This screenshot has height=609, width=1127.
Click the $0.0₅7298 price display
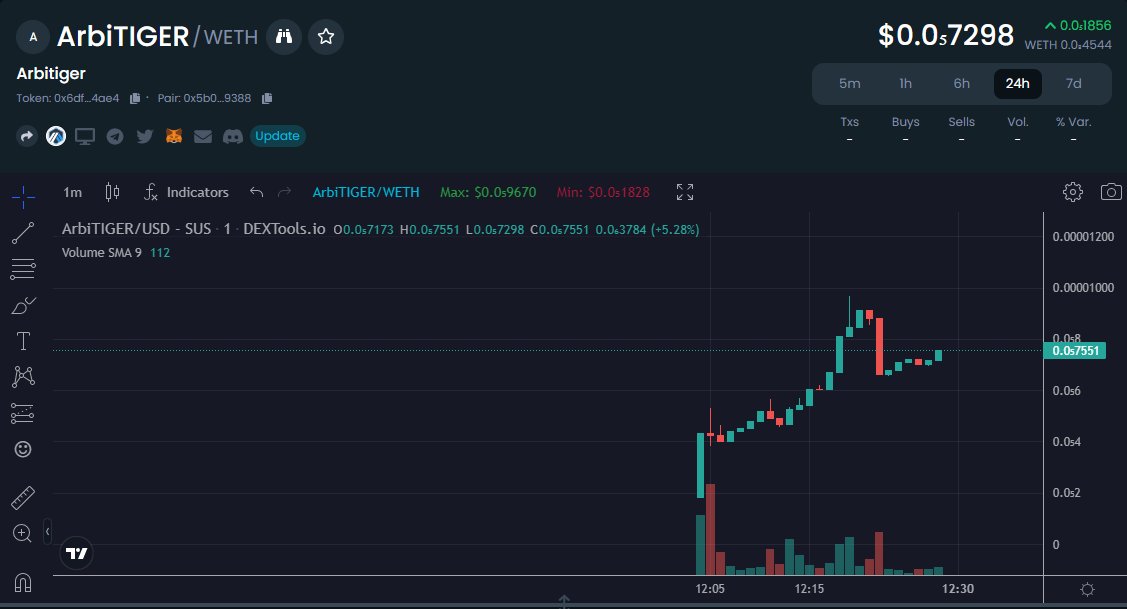(x=946, y=35)
